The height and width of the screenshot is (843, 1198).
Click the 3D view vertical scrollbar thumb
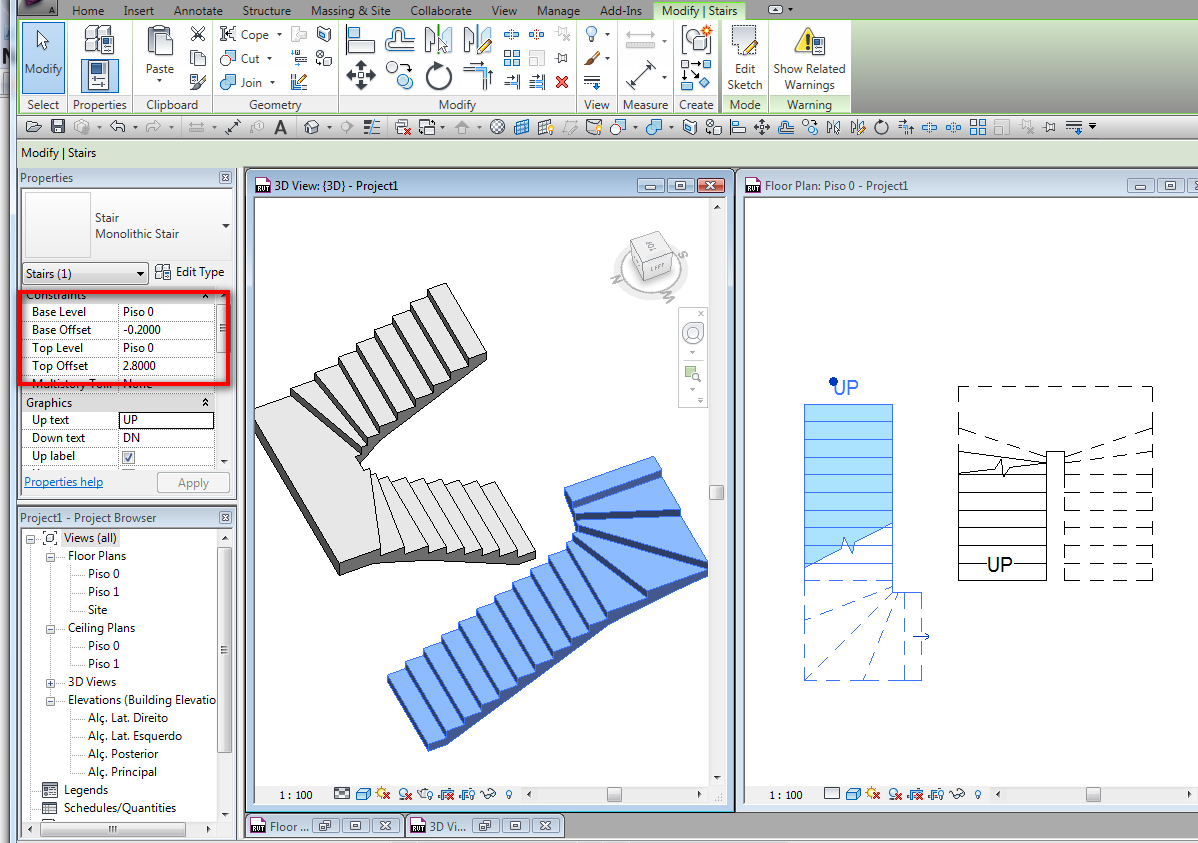[717, 492]
